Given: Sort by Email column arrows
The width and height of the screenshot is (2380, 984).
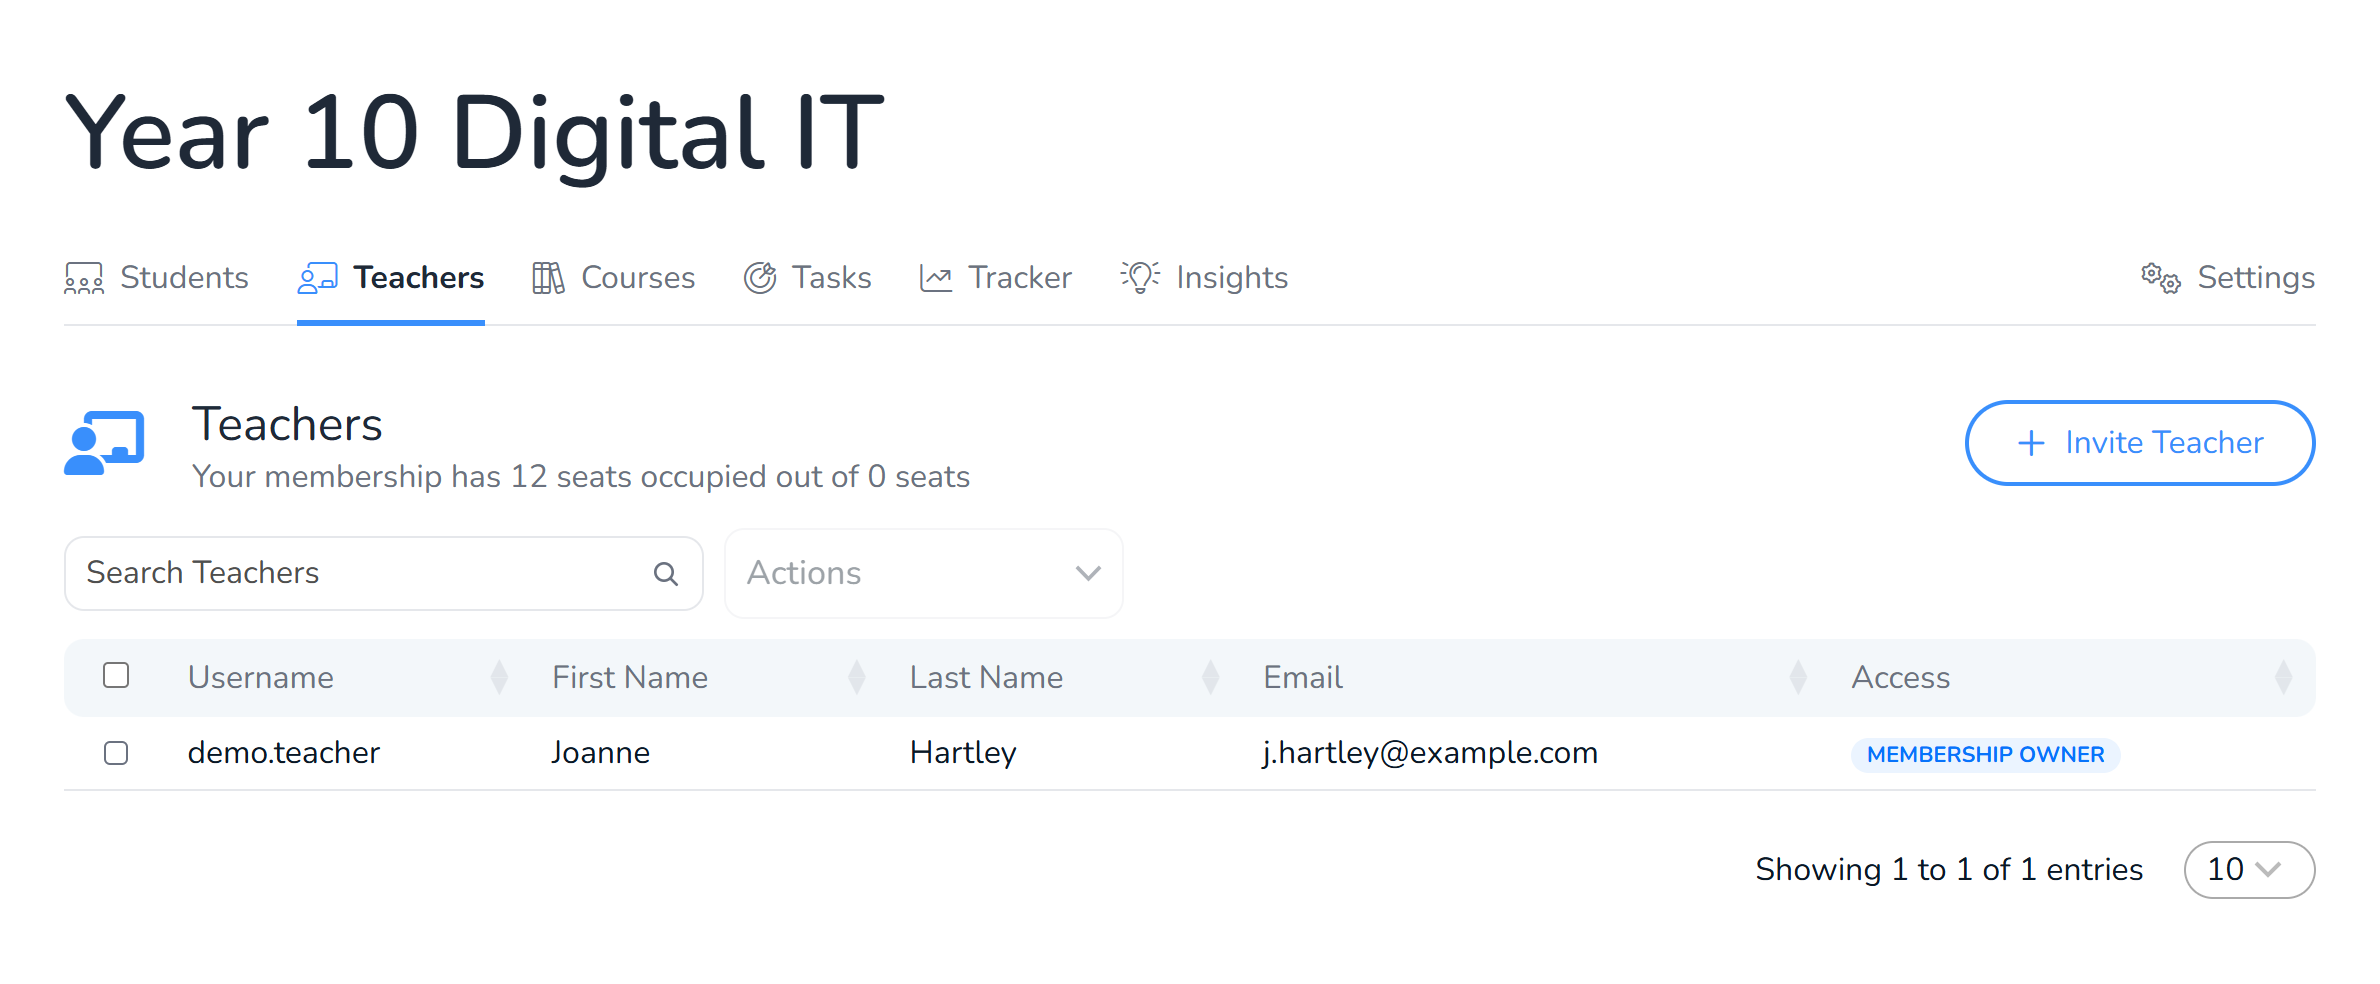Looking at the screenshot, I should point(1798,678).
